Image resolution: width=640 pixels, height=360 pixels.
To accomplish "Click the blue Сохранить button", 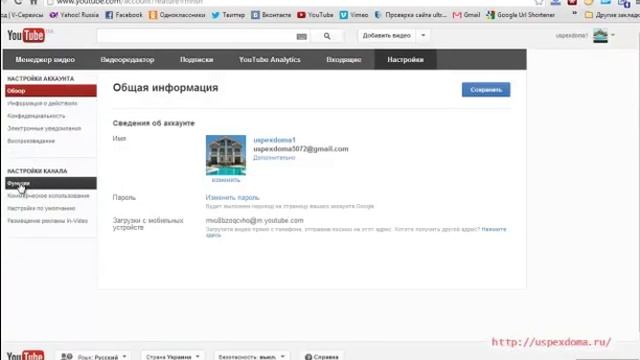I will [486, 90].
